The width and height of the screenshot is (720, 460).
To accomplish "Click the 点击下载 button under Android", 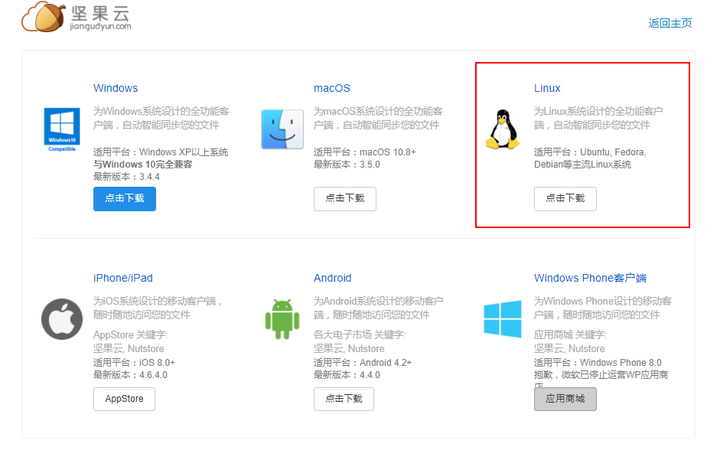I will pyautogui.click(x=344, y=399).
